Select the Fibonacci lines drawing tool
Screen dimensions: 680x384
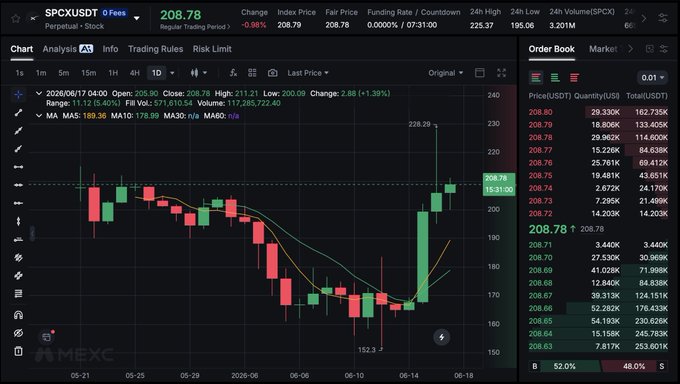tap(18, 294)
